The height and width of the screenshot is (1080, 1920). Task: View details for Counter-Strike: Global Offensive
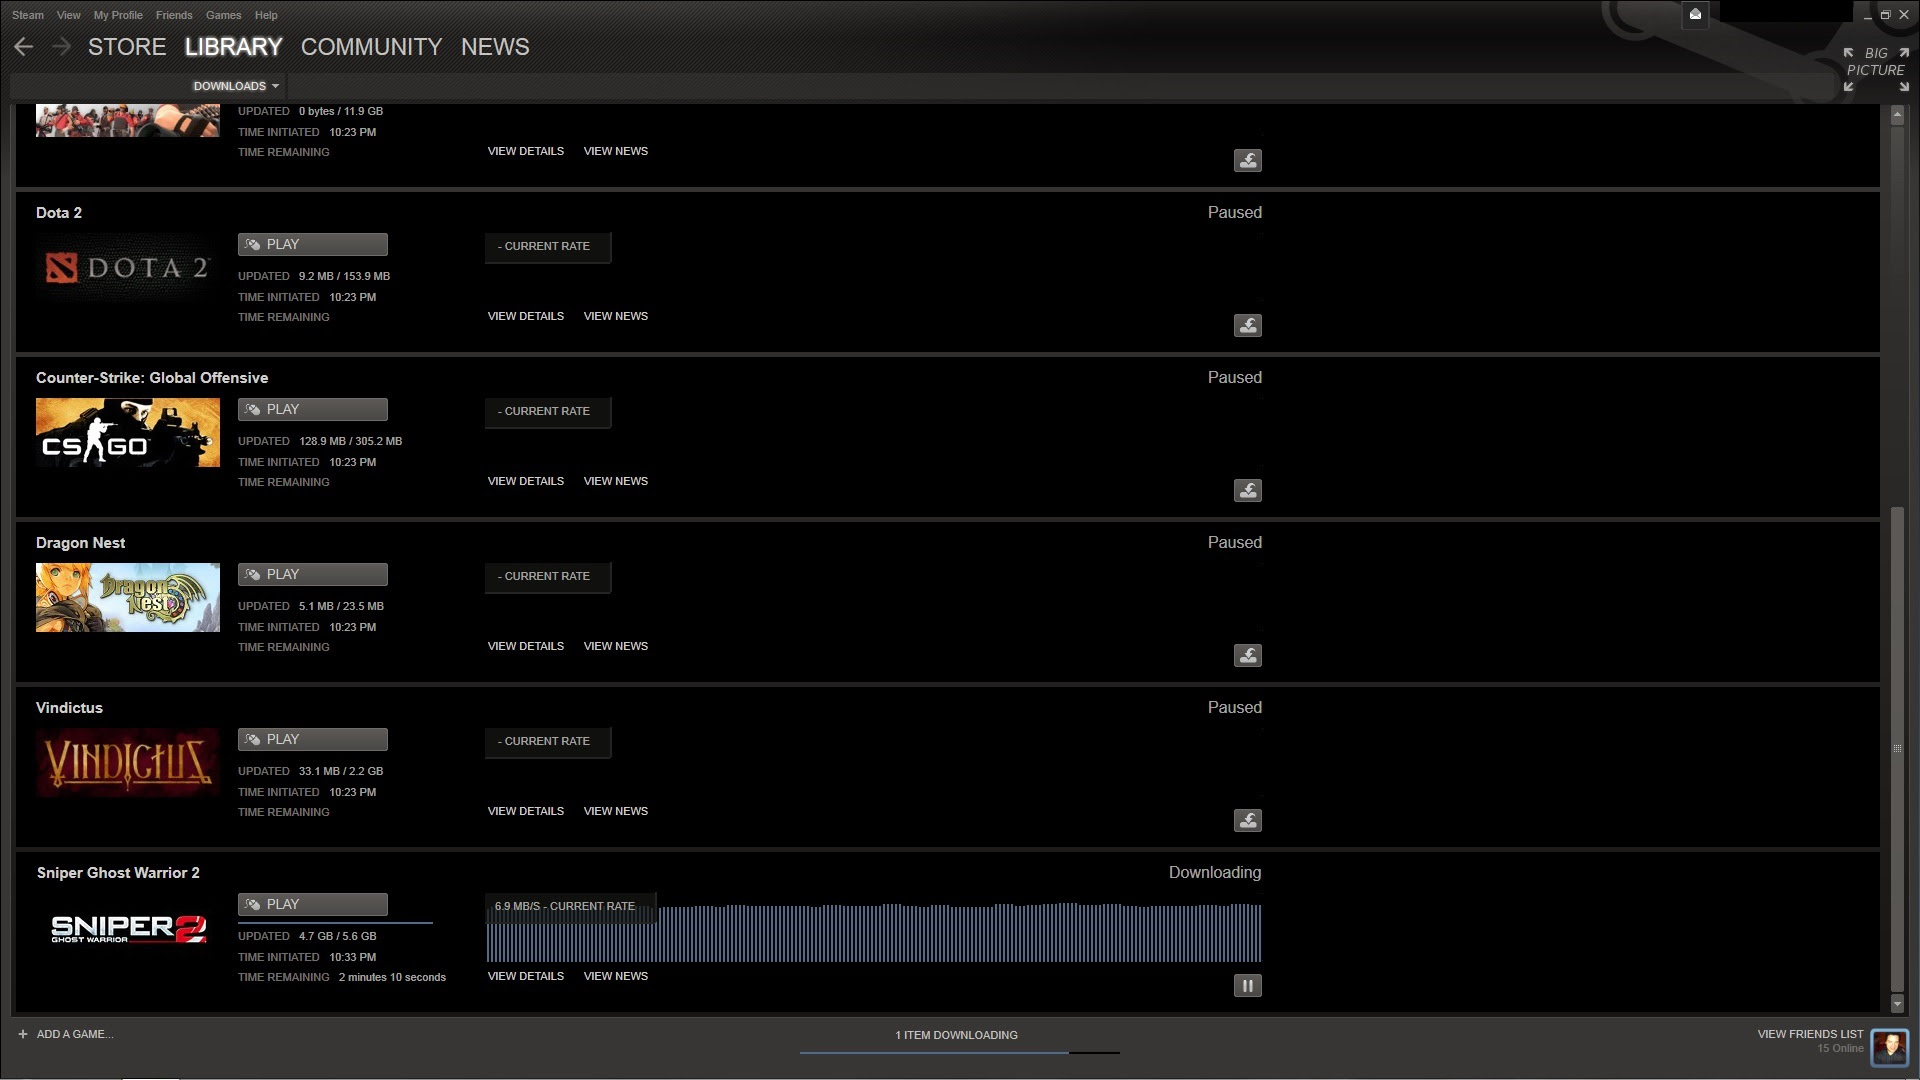pyautogui.click(x=526, y=481)
